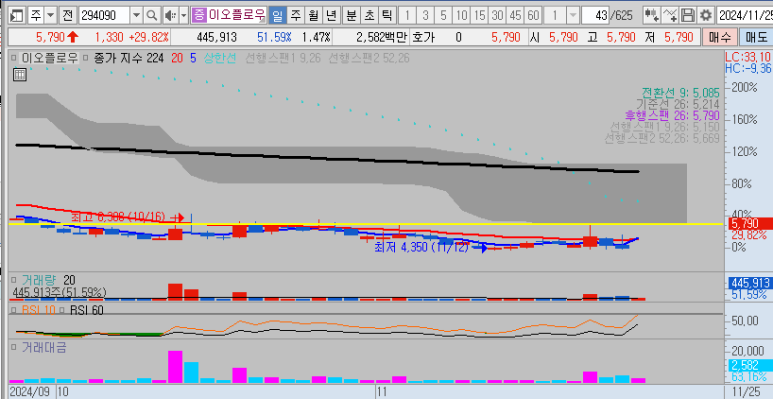Toggle the left side panel icon
773x399 pixels.
point(16,15)
